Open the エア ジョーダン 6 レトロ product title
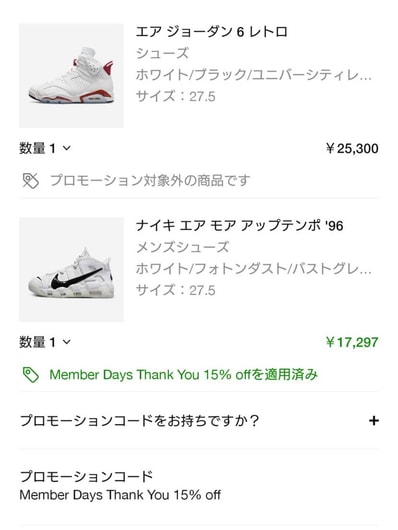 (x=212, y=32)
